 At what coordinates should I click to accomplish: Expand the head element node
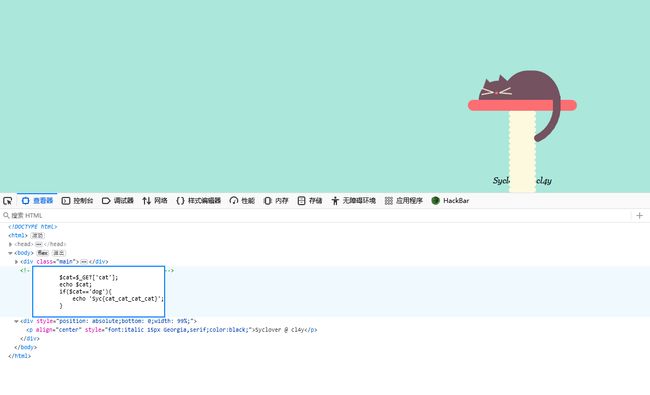pyautogui.click(x=10, y=244)
